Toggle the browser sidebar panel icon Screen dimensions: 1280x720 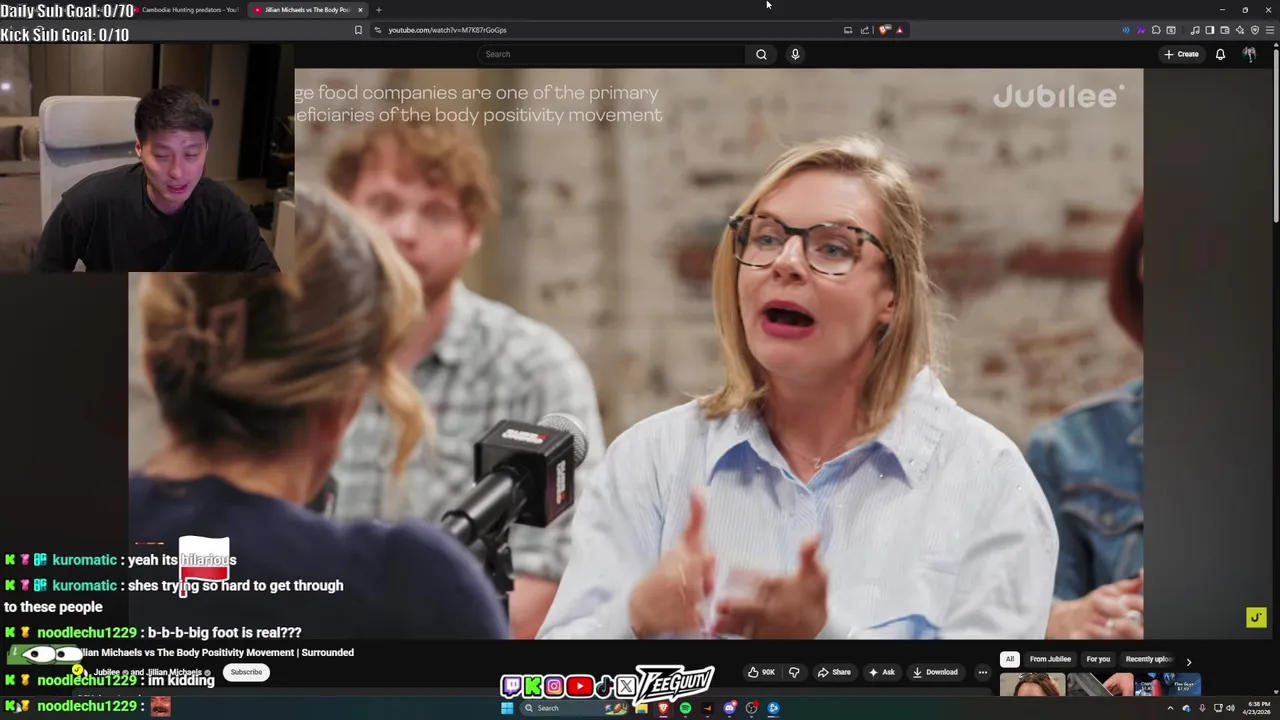1210,30
